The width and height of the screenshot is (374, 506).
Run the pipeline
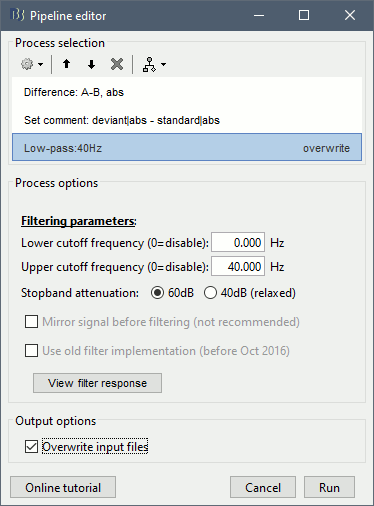point(329,487)
